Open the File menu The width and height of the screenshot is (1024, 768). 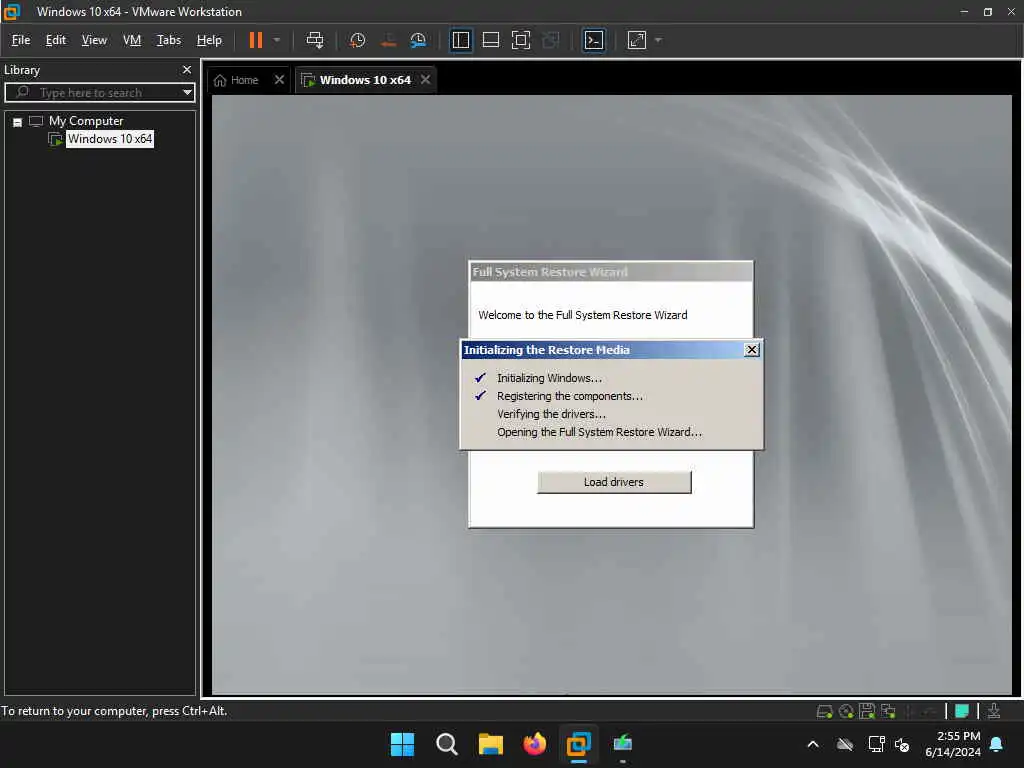tap(21, 40)
